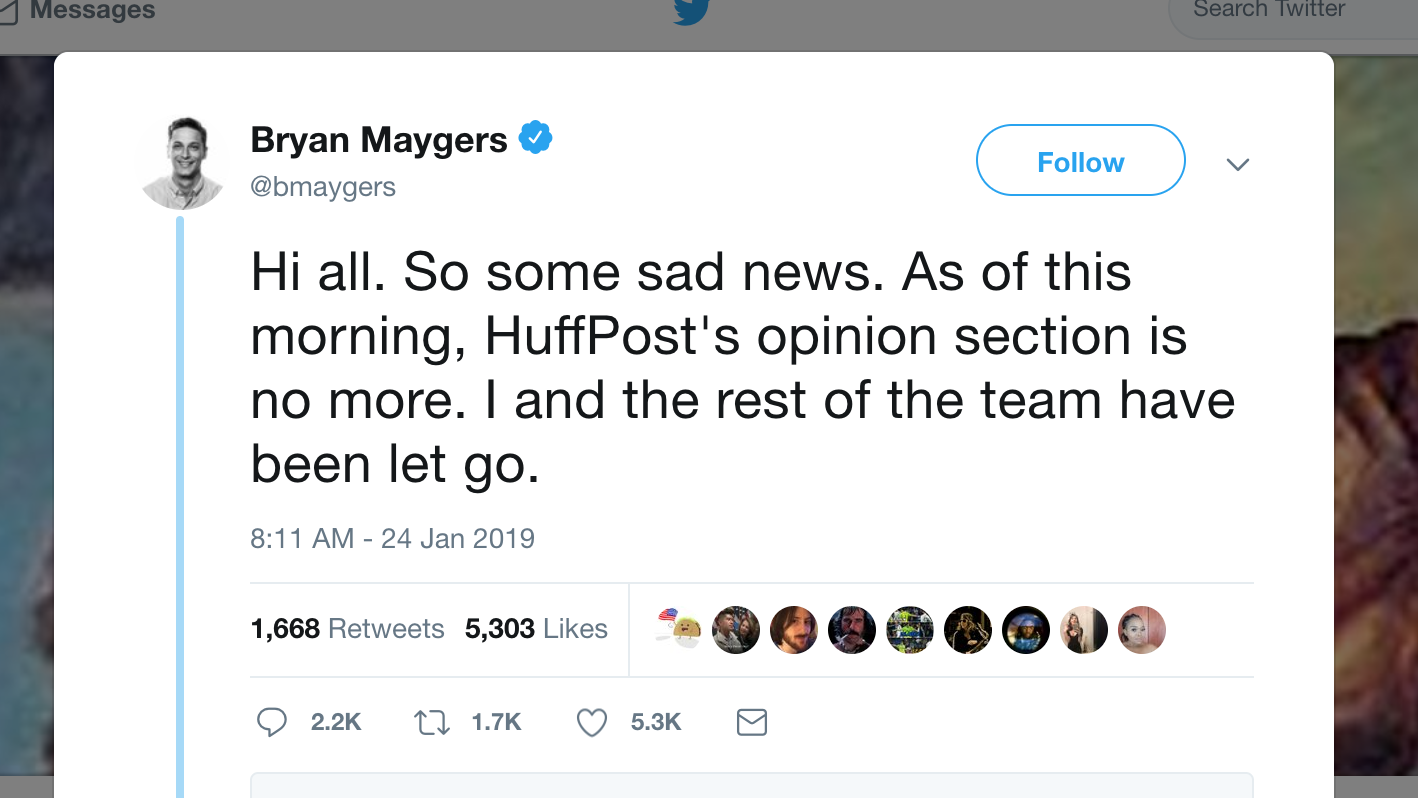This screenshot has height=798, width=1418.
Task: Open the @bmaygers handle link
Action: 323,187
